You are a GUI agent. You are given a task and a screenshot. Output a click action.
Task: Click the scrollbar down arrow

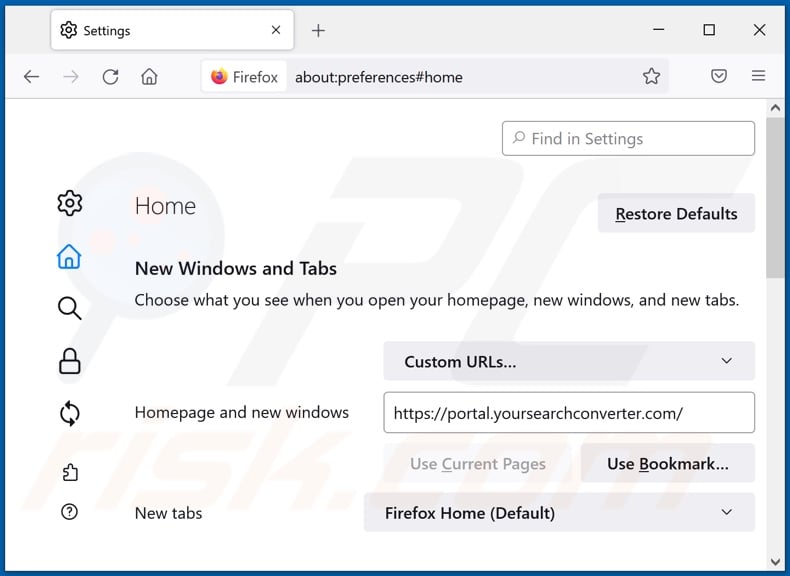click(775, 561)
